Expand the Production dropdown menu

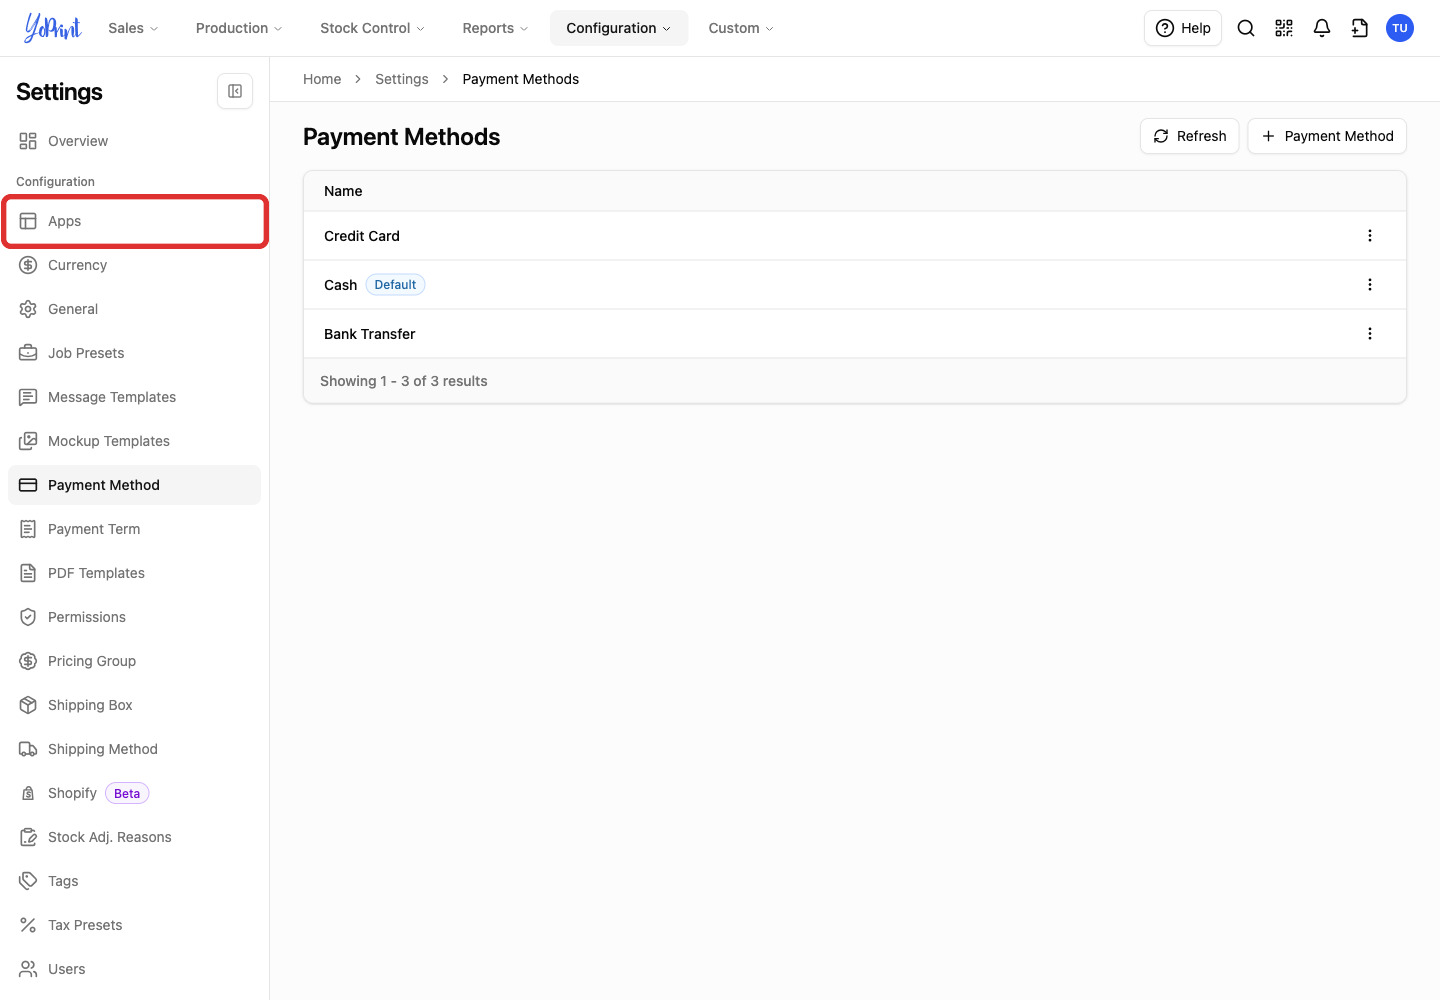point(239,28)
